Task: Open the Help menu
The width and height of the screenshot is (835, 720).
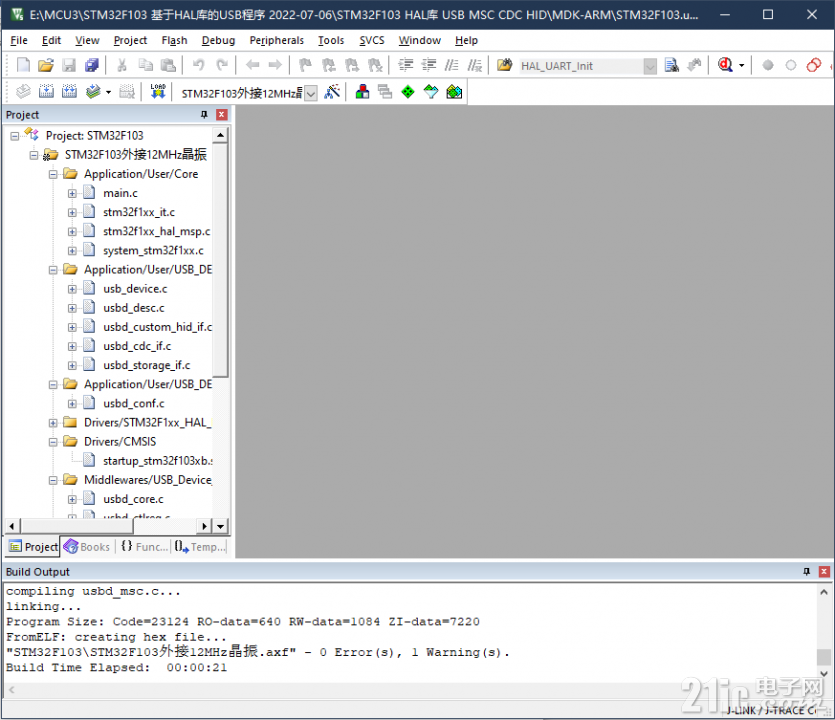Action: [466, 40]
